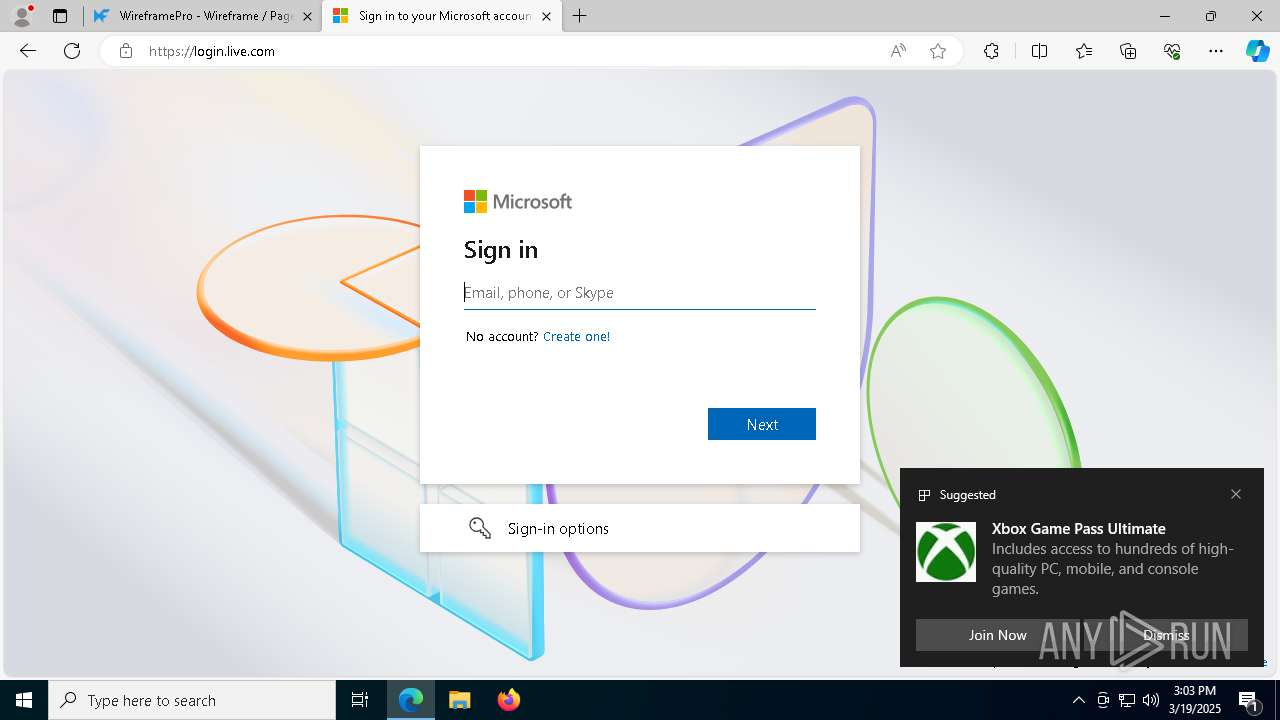
Task: Activate Read aloud icon in address bar
Action: (x=898, y=51)
